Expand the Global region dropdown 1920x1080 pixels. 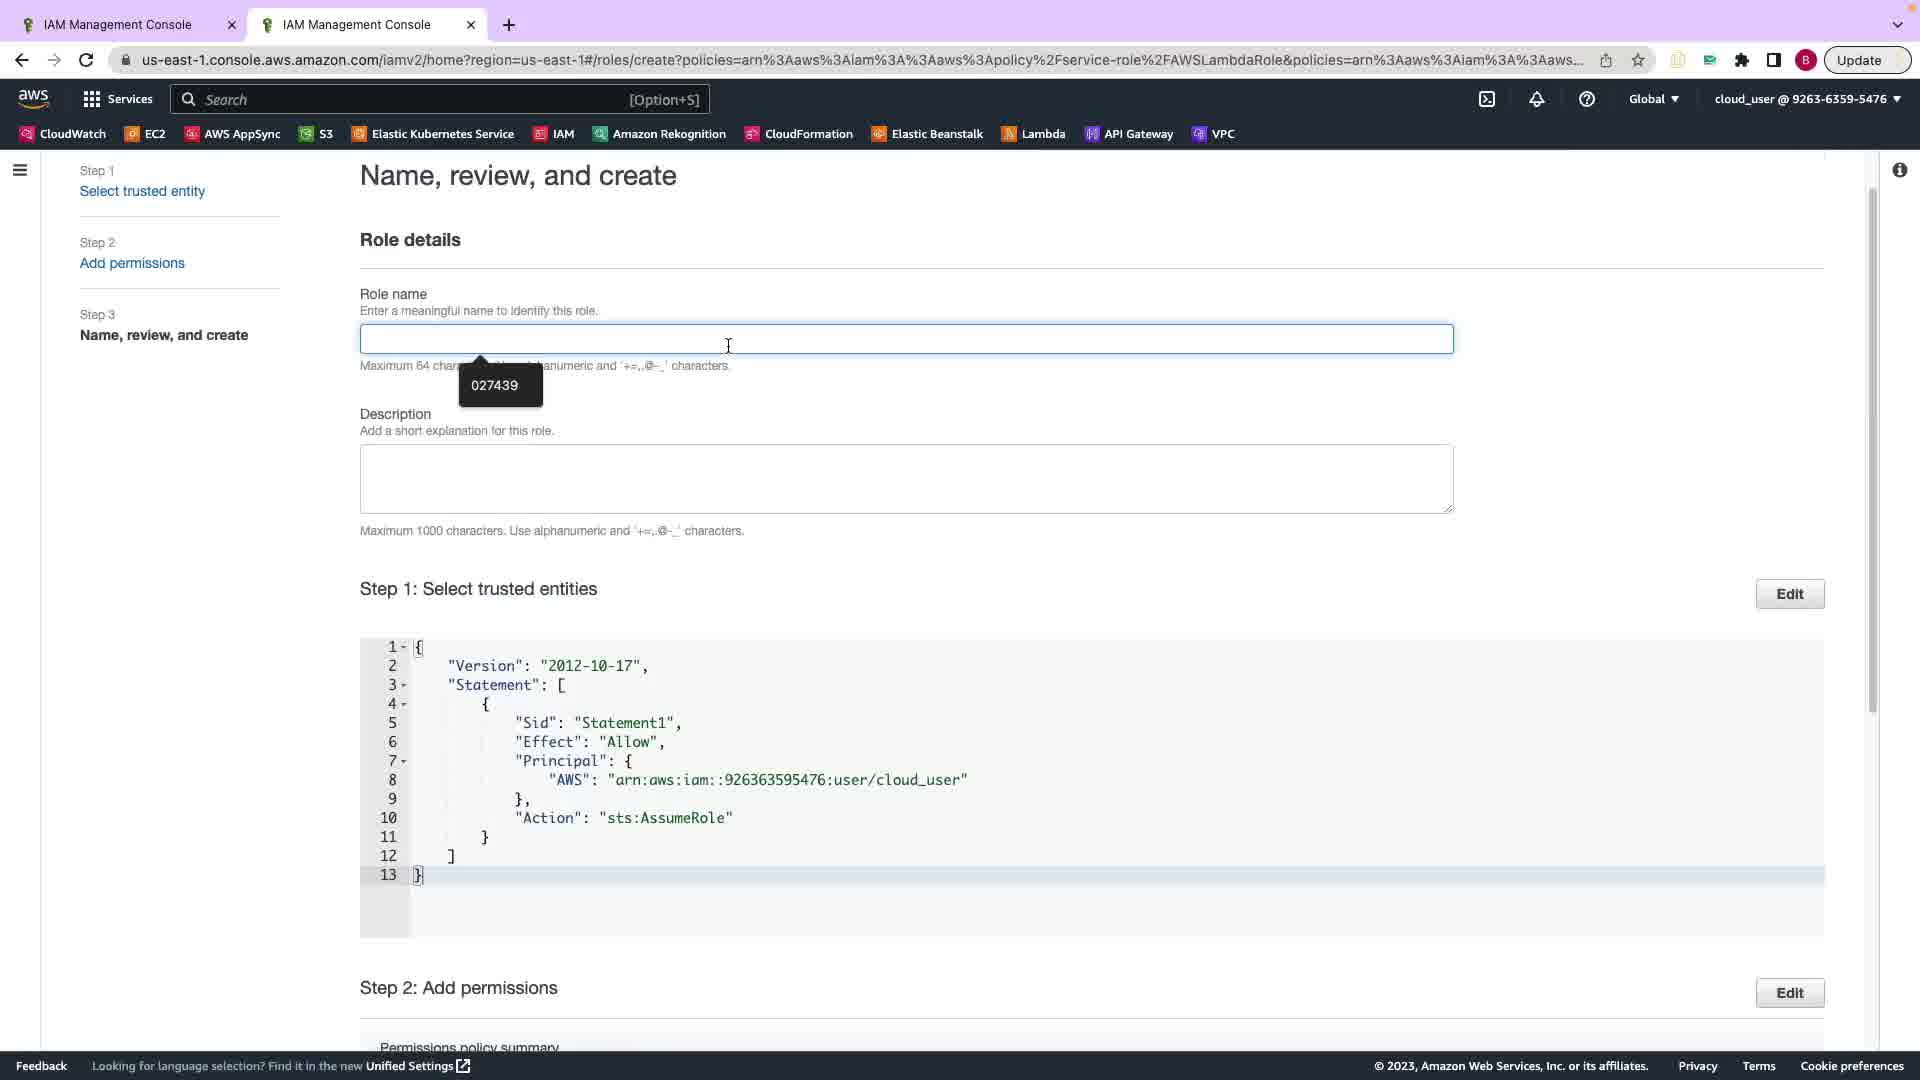pyautogui.click(x=1654, y=99)
